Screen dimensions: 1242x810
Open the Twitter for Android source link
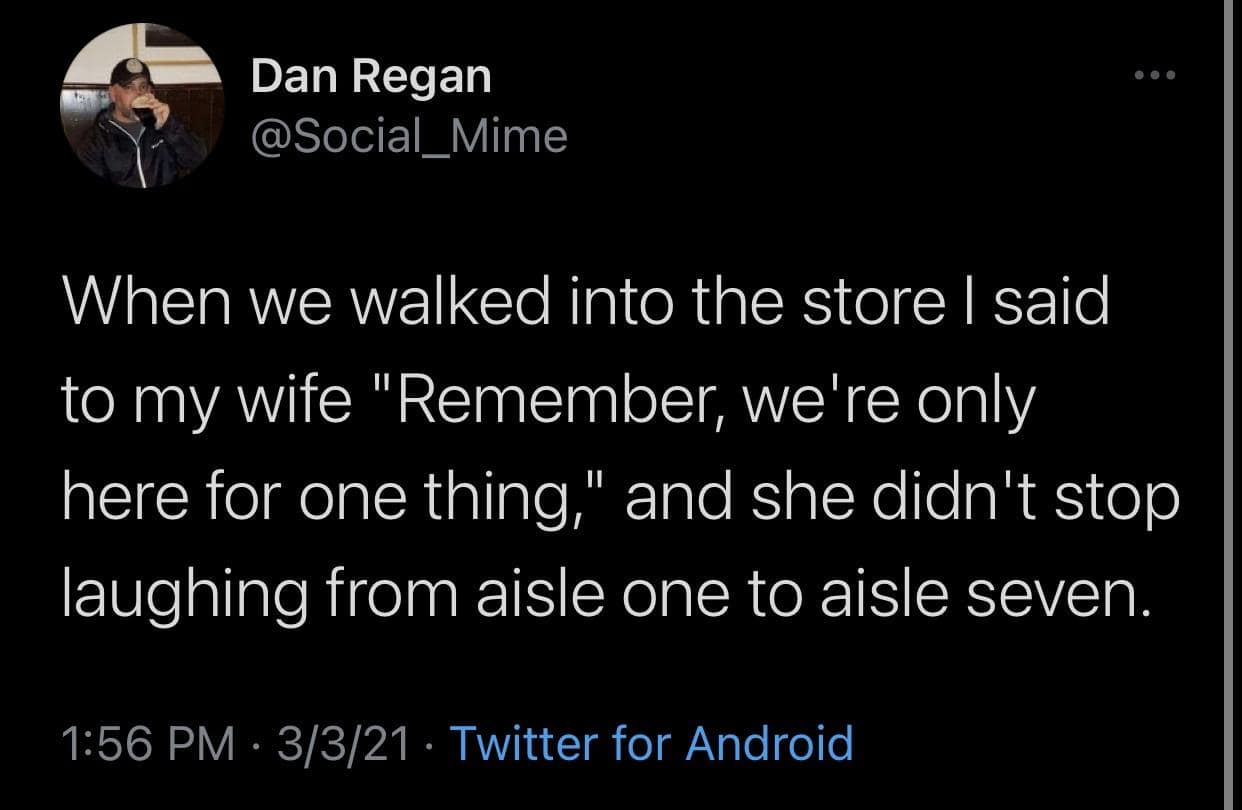click(652, 744)
